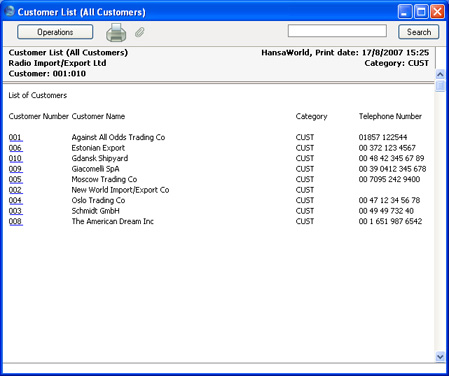This screenshot has width=449, height=376.
Task: Click CUST category in Gdansk Shipyard row
Action: 305,158
